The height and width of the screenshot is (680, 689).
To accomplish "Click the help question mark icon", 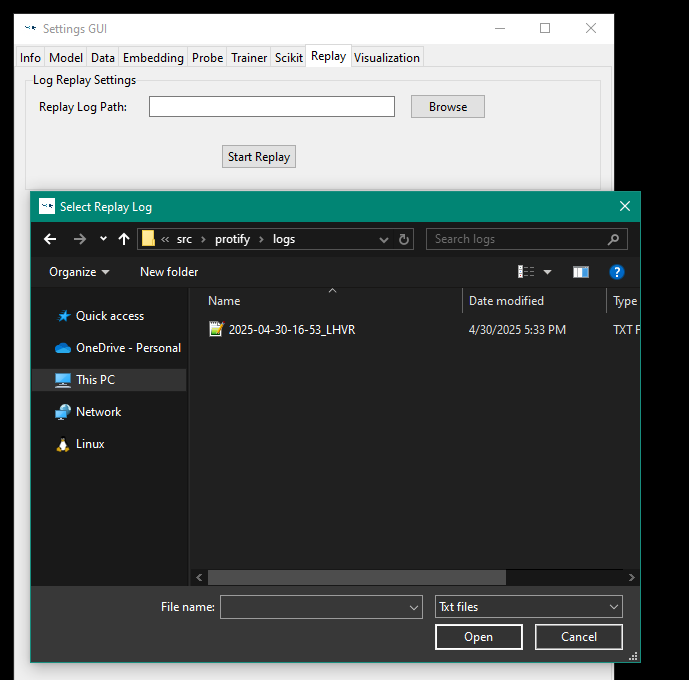I will point(617,272).
